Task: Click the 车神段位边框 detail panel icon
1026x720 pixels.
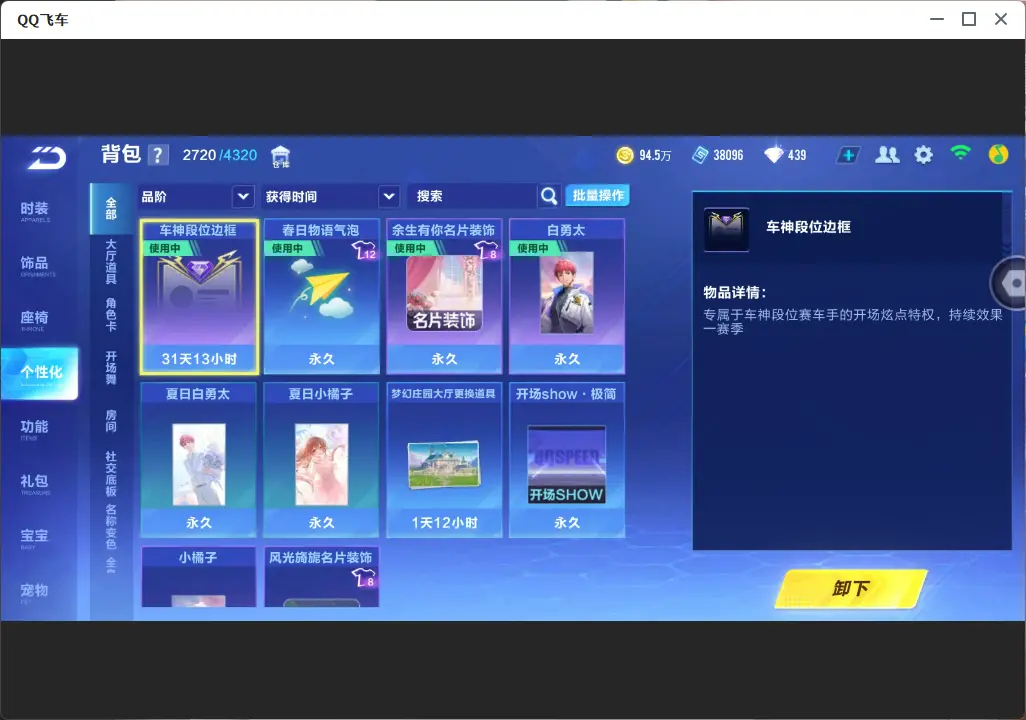Action: pos(726,230)
